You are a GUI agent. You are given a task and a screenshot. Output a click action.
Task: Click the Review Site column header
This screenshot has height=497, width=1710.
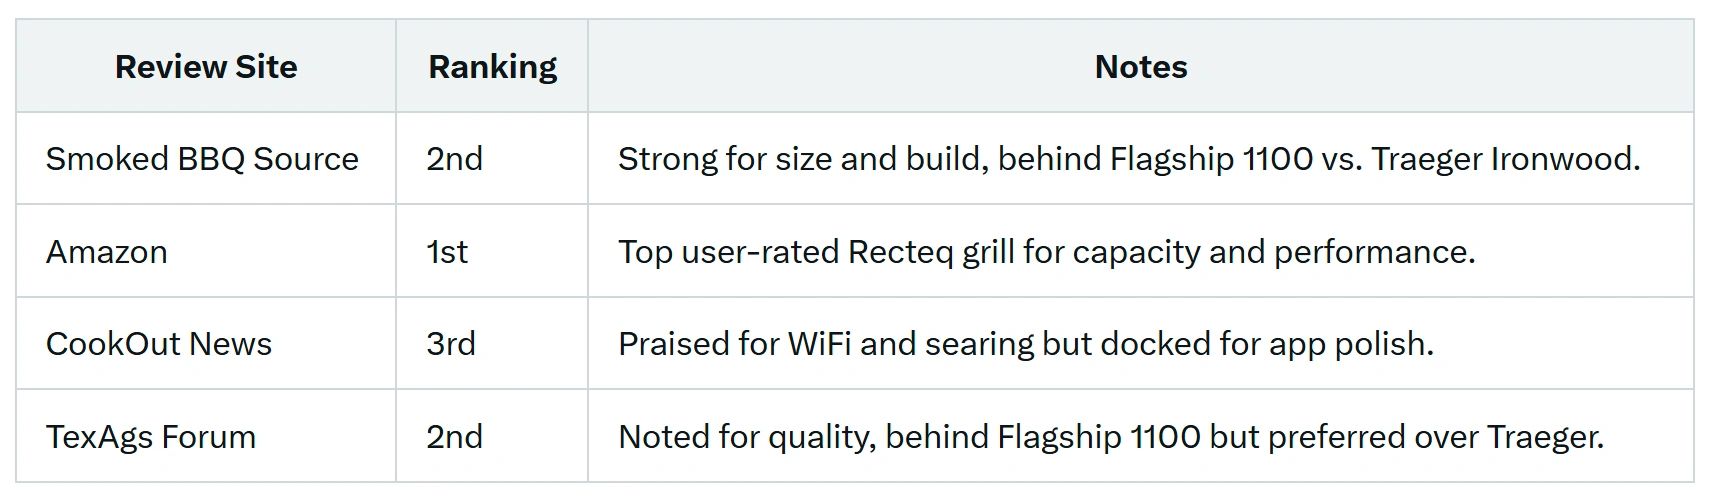pos(206,67)
